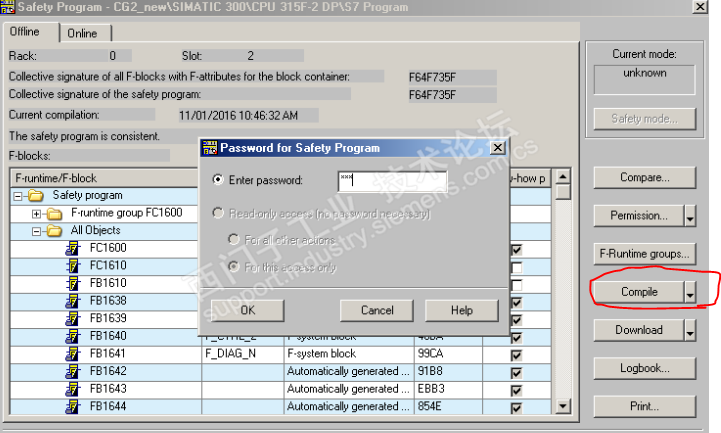Click the Permission button
This screenshot has height=433, width=721.
click(639, 216)
